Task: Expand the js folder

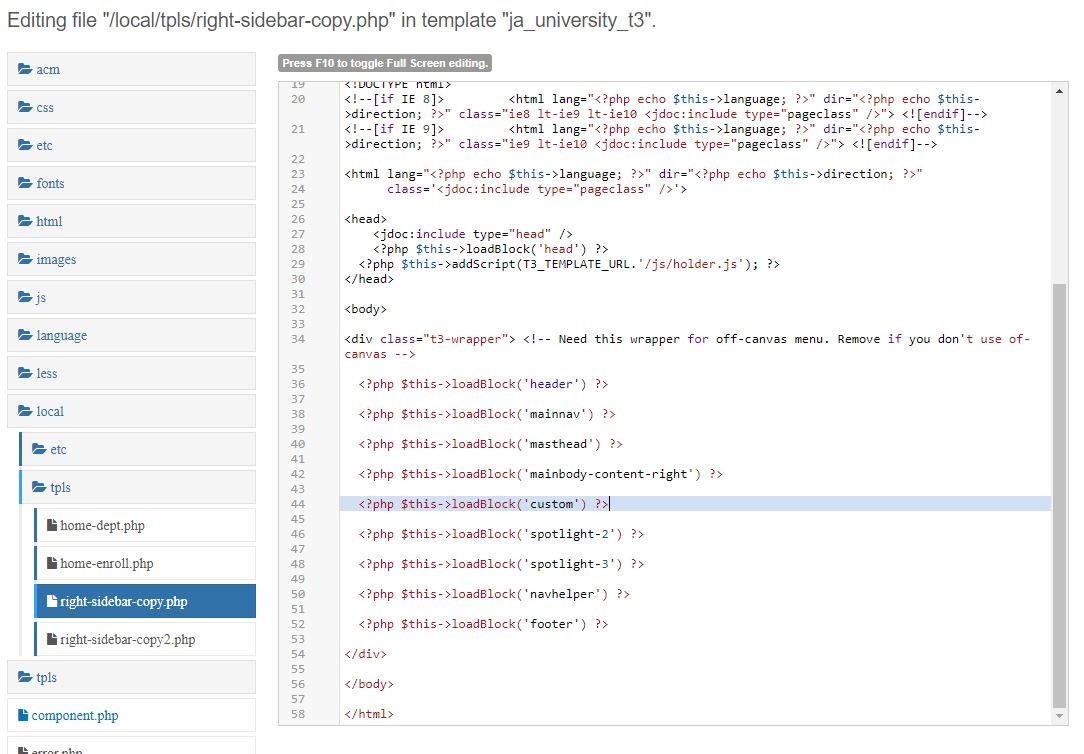Action: pos(40,298)
